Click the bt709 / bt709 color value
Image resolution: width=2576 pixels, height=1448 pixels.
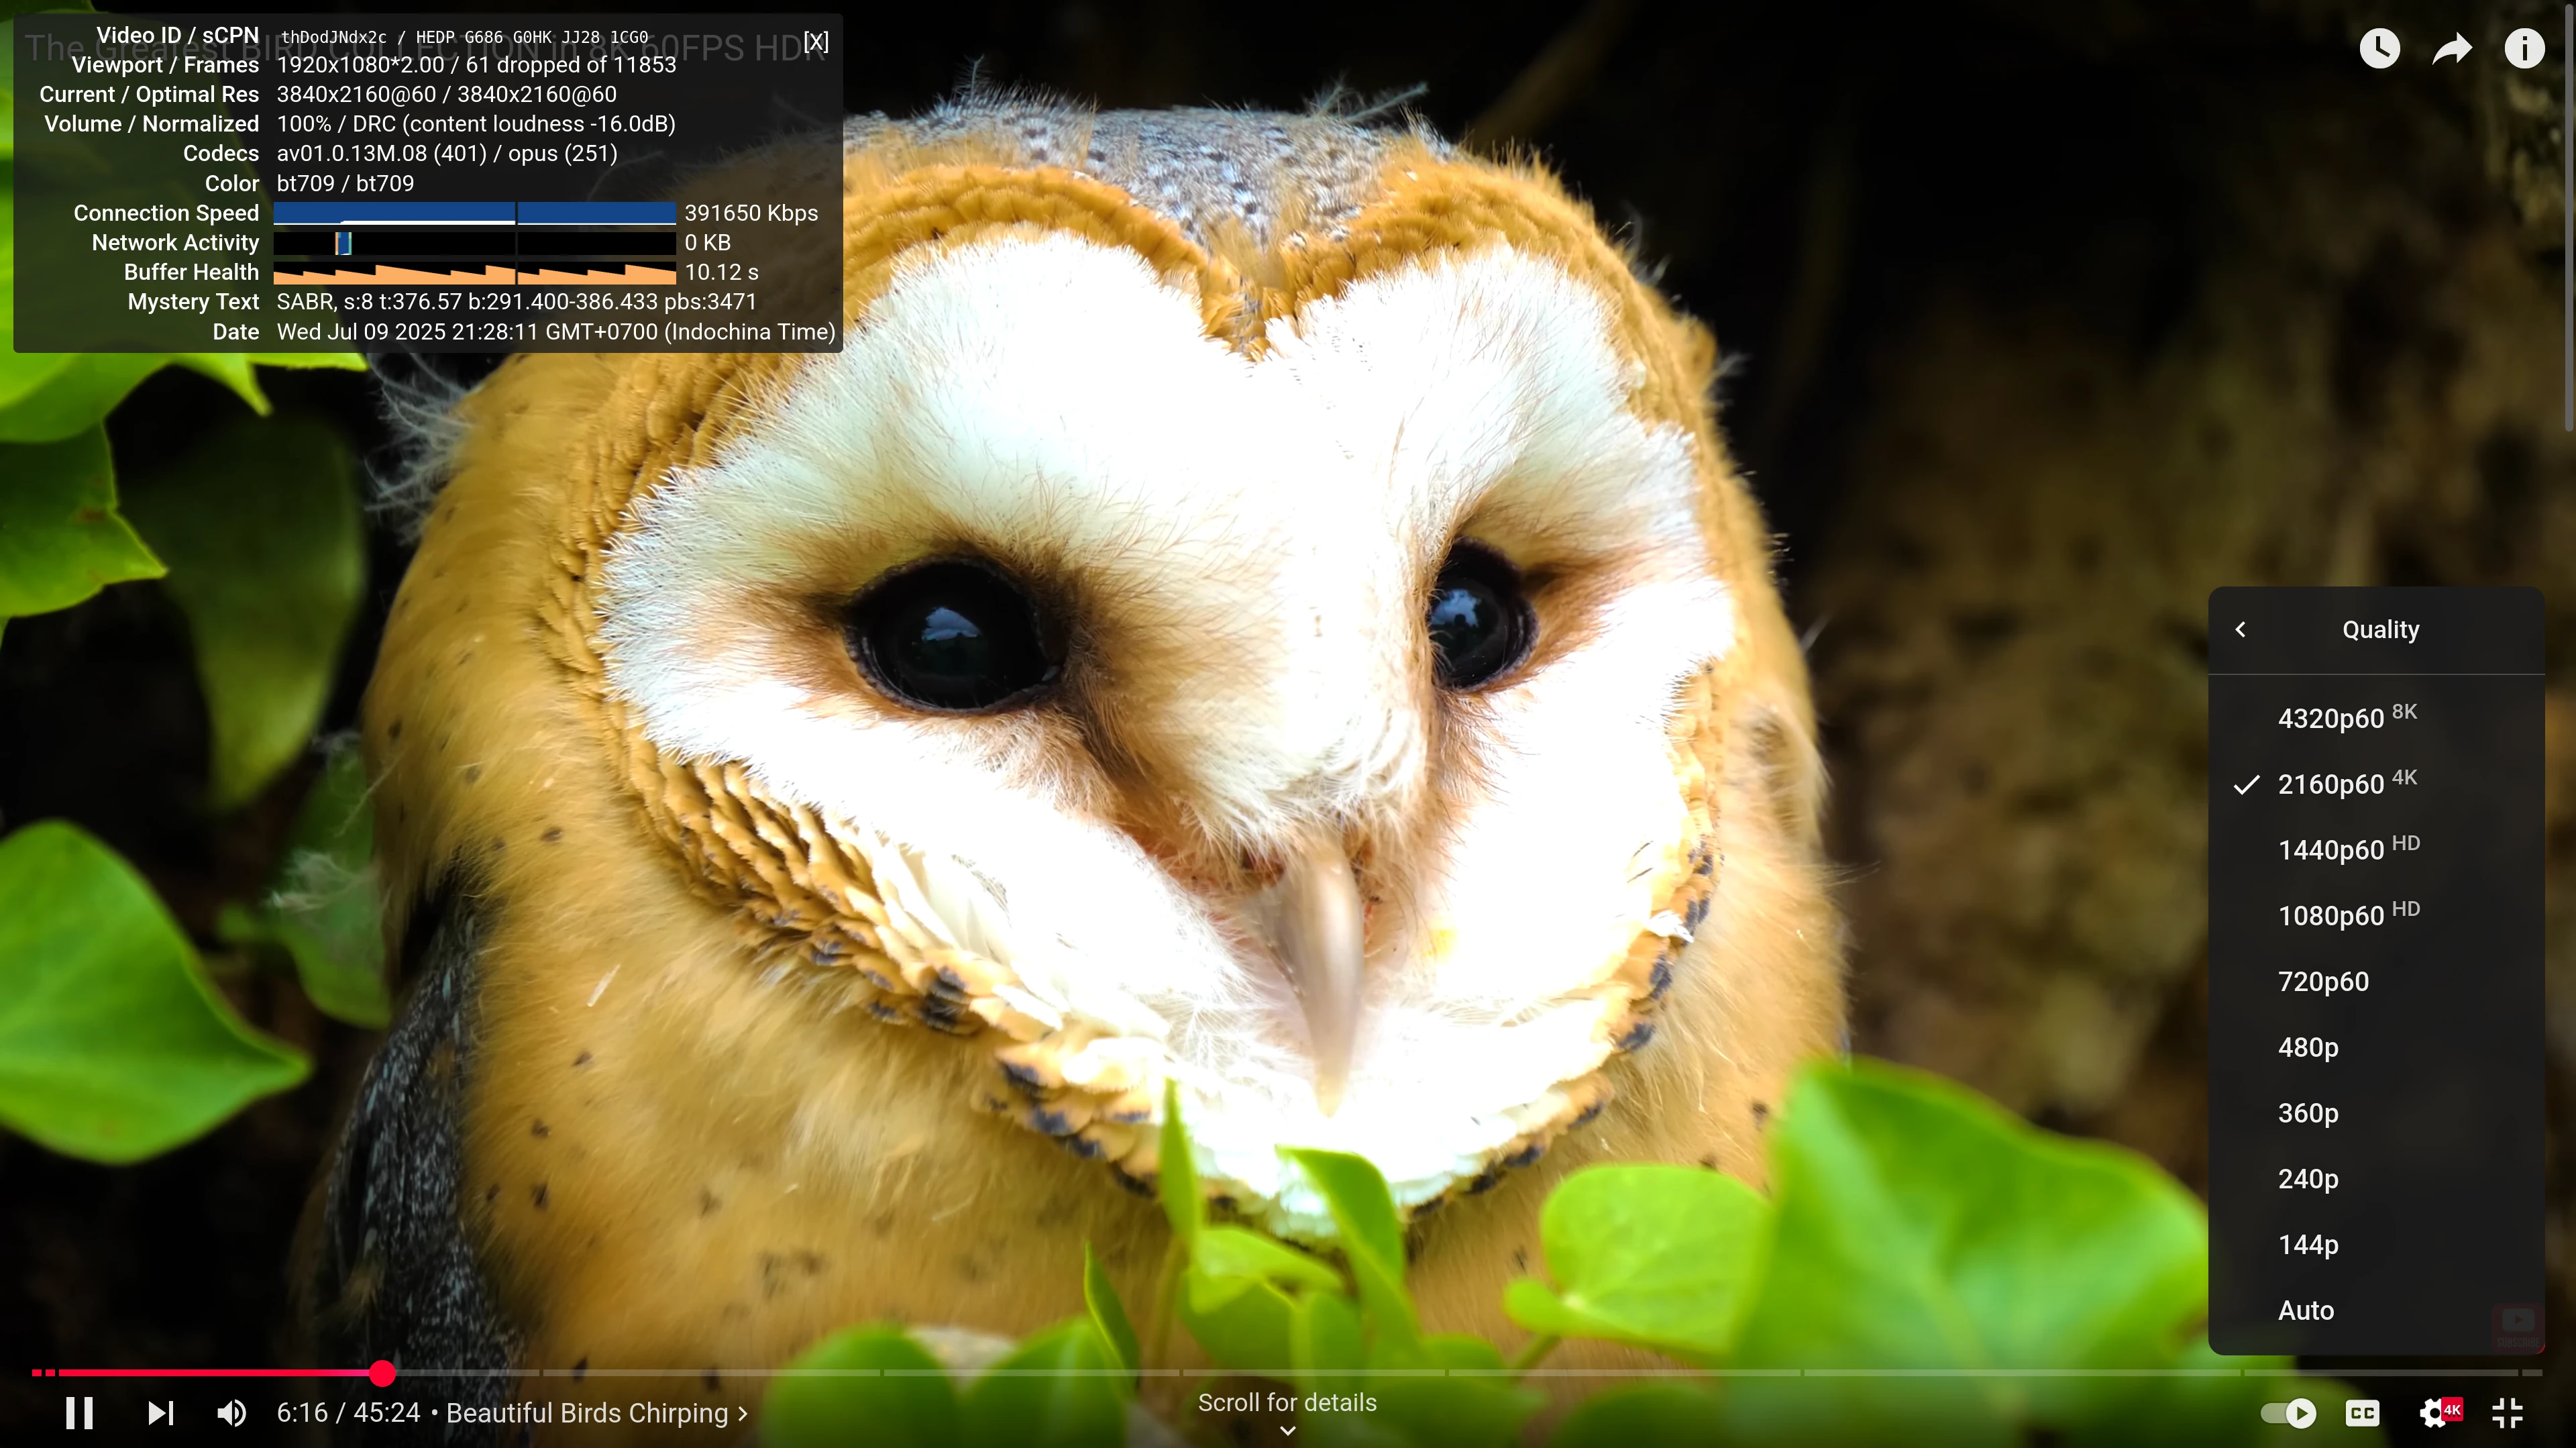(x=345, y=183)
